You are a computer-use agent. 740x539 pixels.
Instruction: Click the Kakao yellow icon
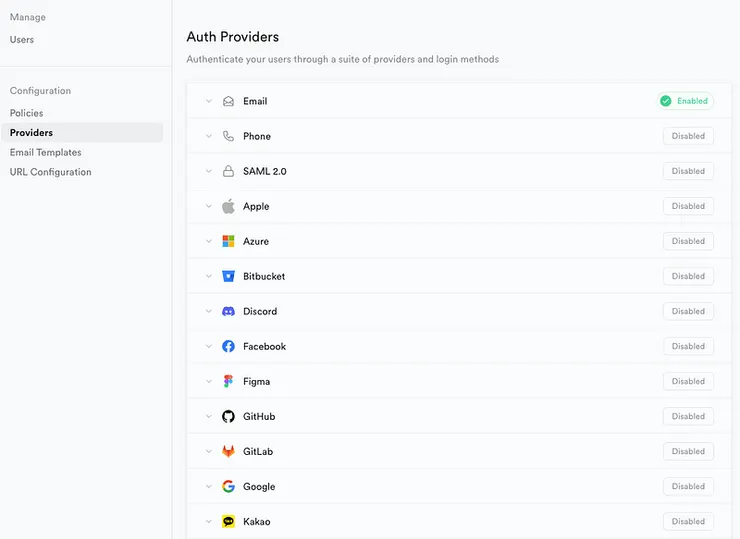tap(228, 521)
